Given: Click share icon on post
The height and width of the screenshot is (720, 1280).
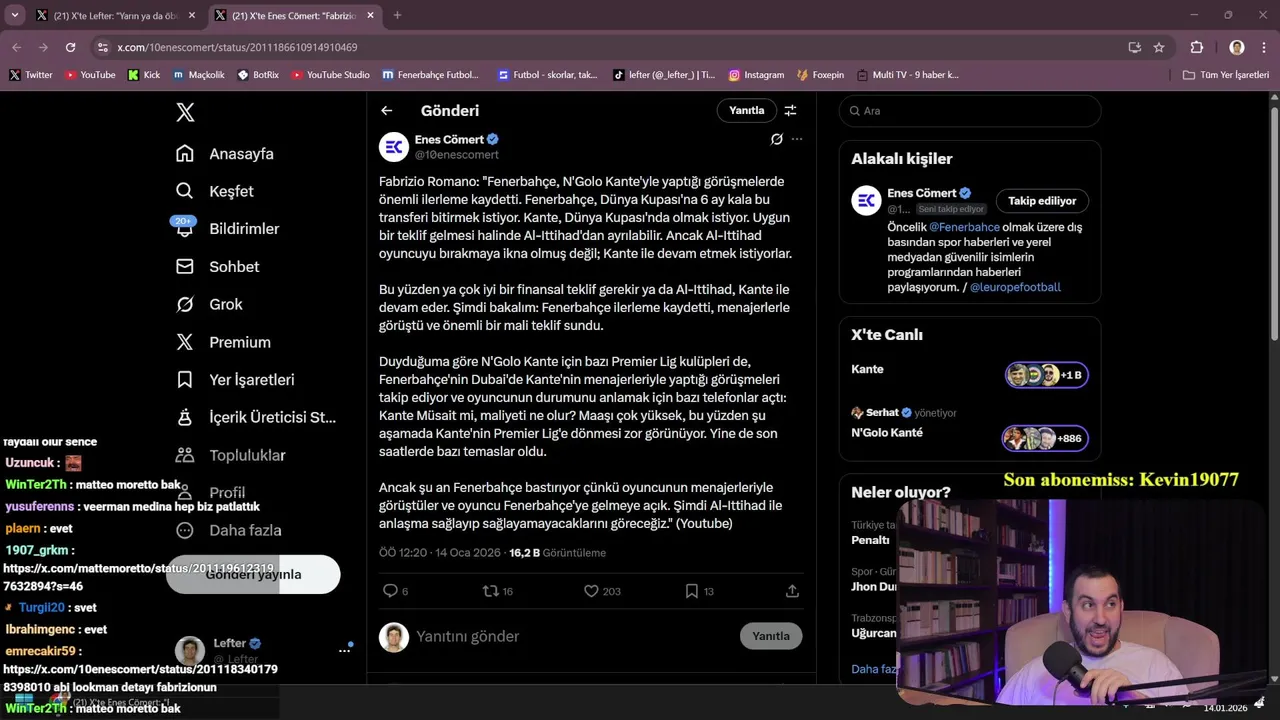Looking at the screenshot, I should click(x=792, y=591).
